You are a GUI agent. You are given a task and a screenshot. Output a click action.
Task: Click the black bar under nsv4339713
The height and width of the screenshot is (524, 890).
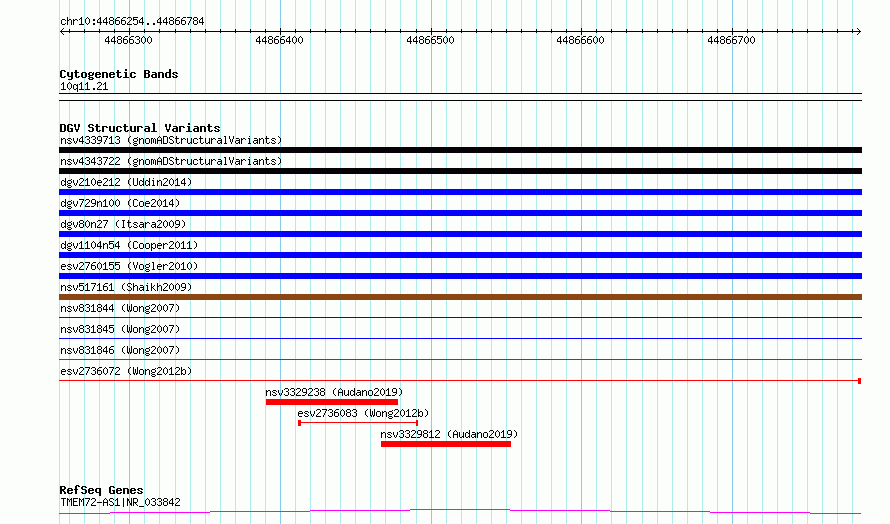[x=460, y=150]
